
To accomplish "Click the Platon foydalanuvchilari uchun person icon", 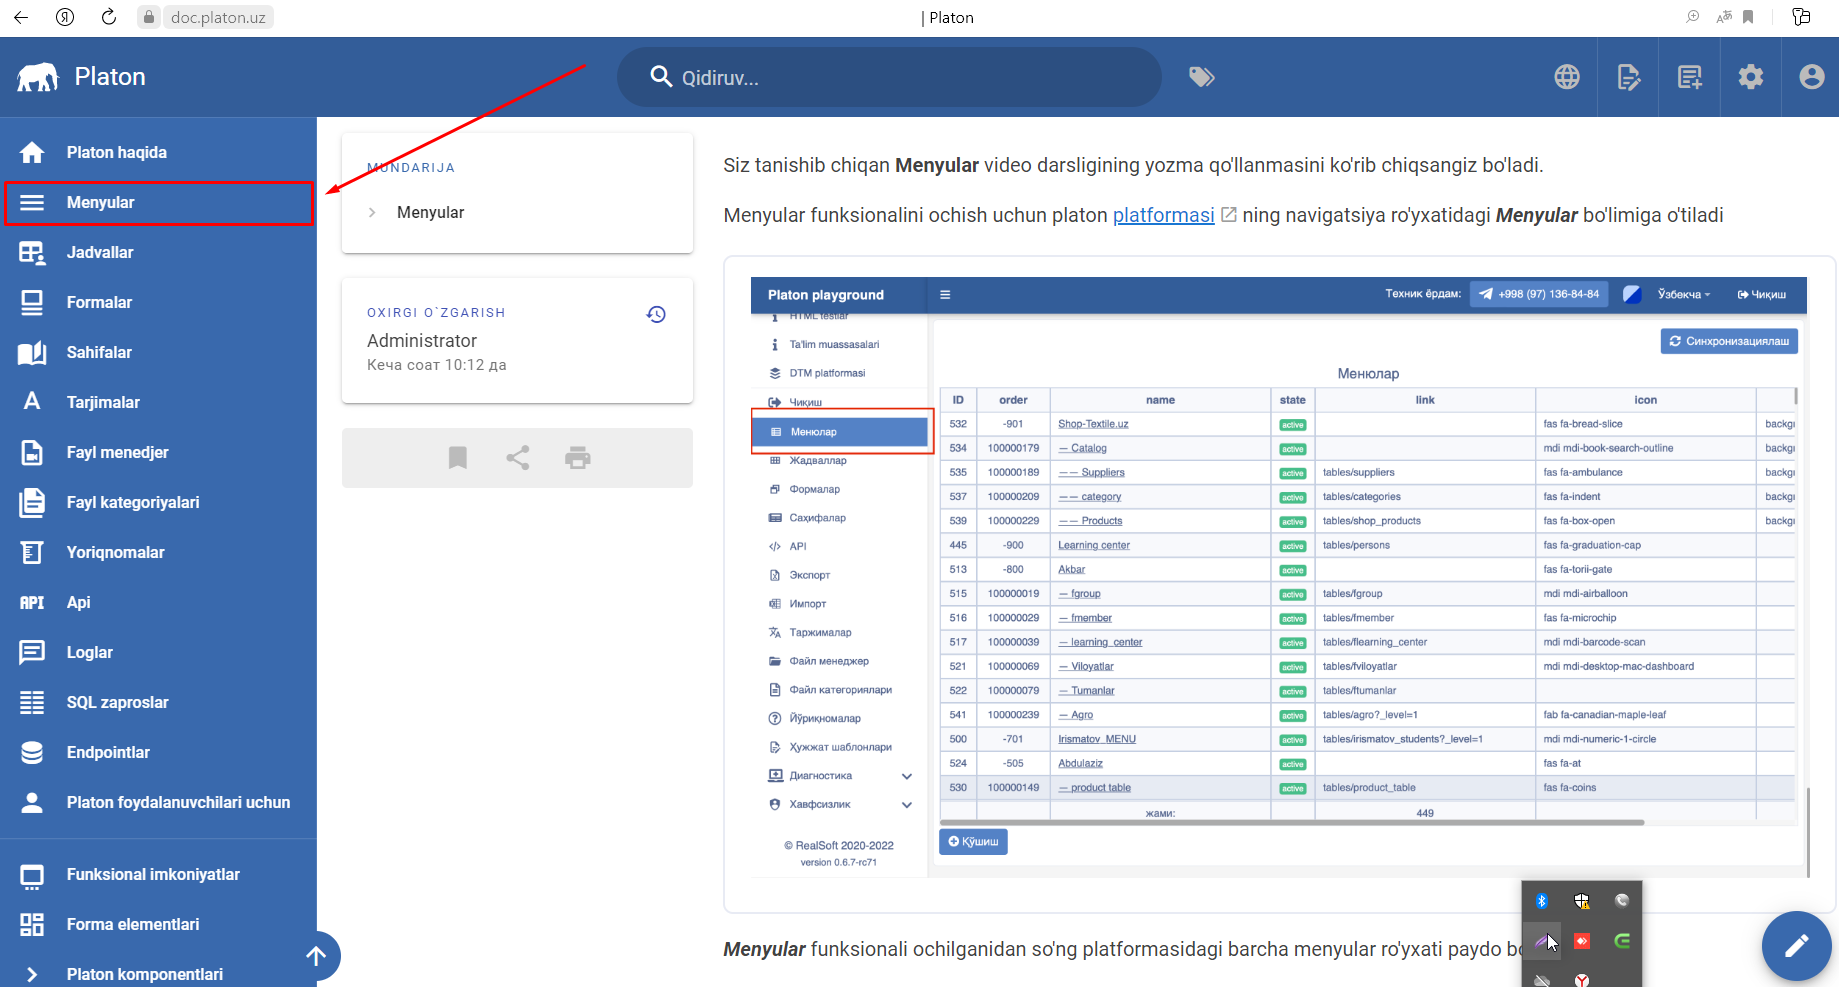I will point(32,802).
